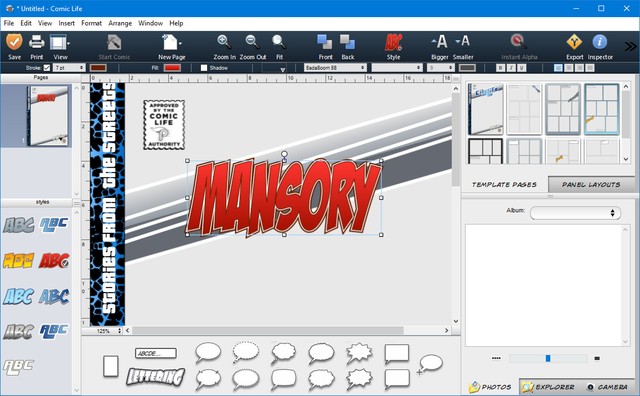Make the text Bigger

pos(440,42)
